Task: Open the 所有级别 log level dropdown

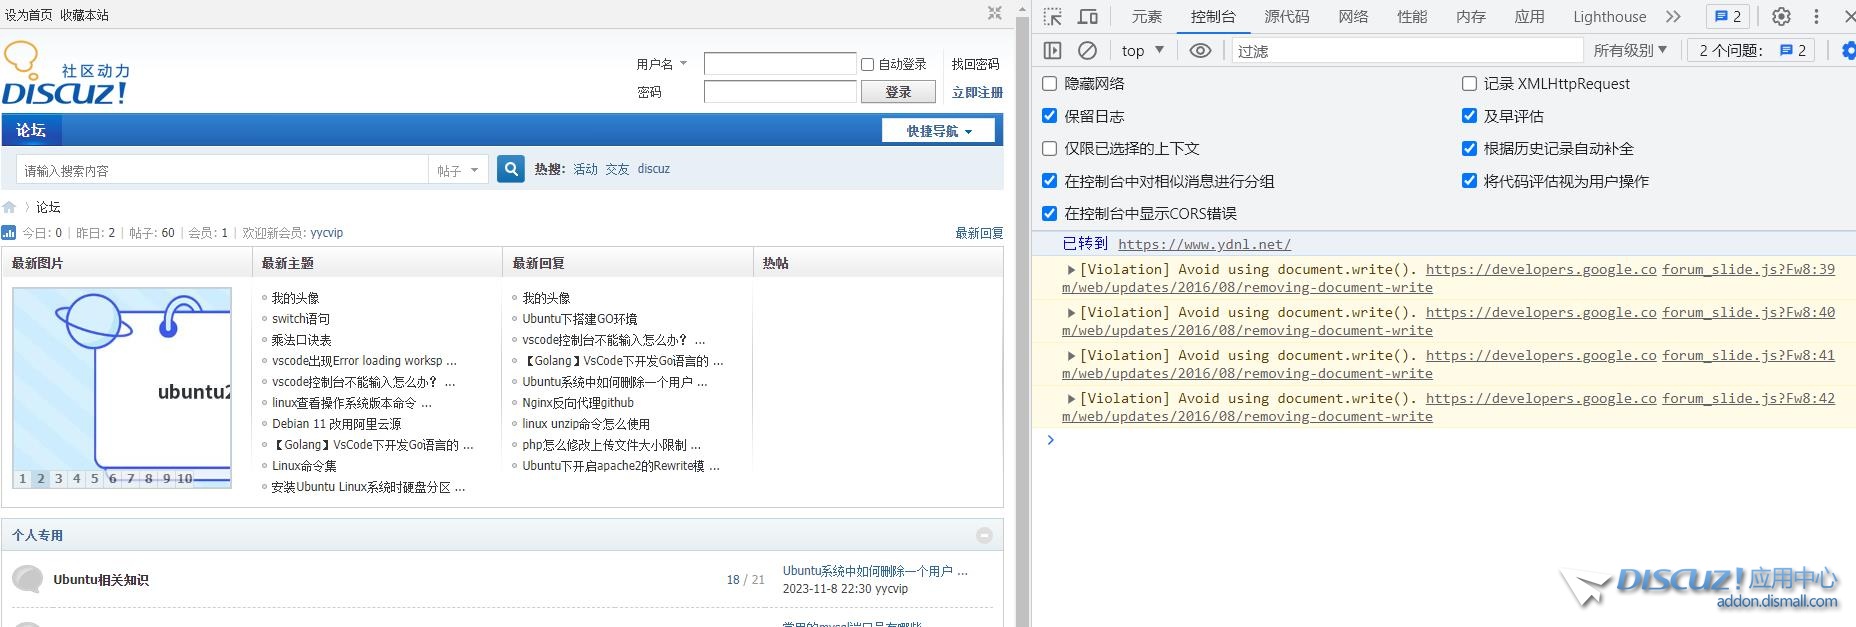Action: pos(1630,50)
